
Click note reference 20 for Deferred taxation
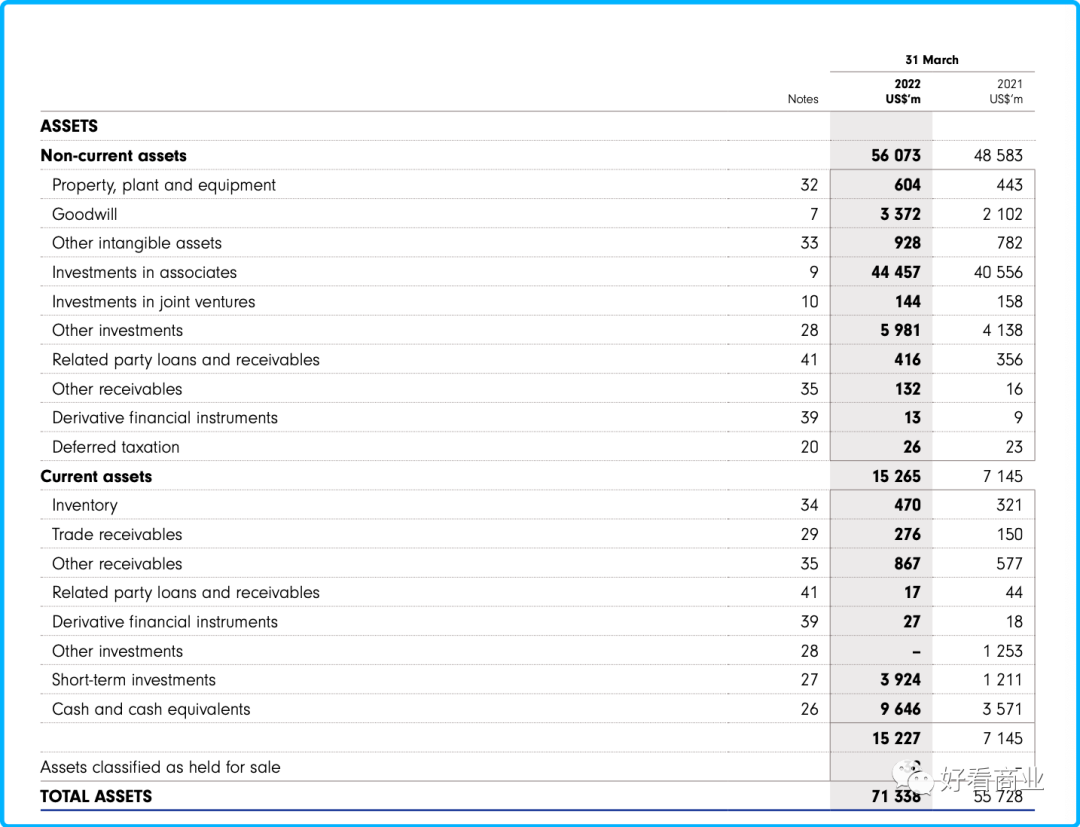pyautogui.click(x=808, y=447)
